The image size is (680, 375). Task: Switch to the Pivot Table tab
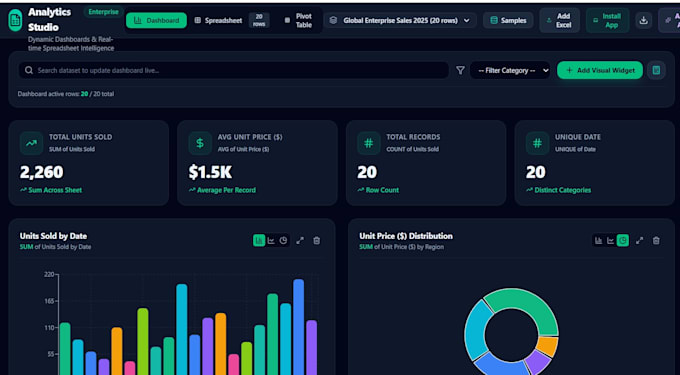(x=299, y=20)
